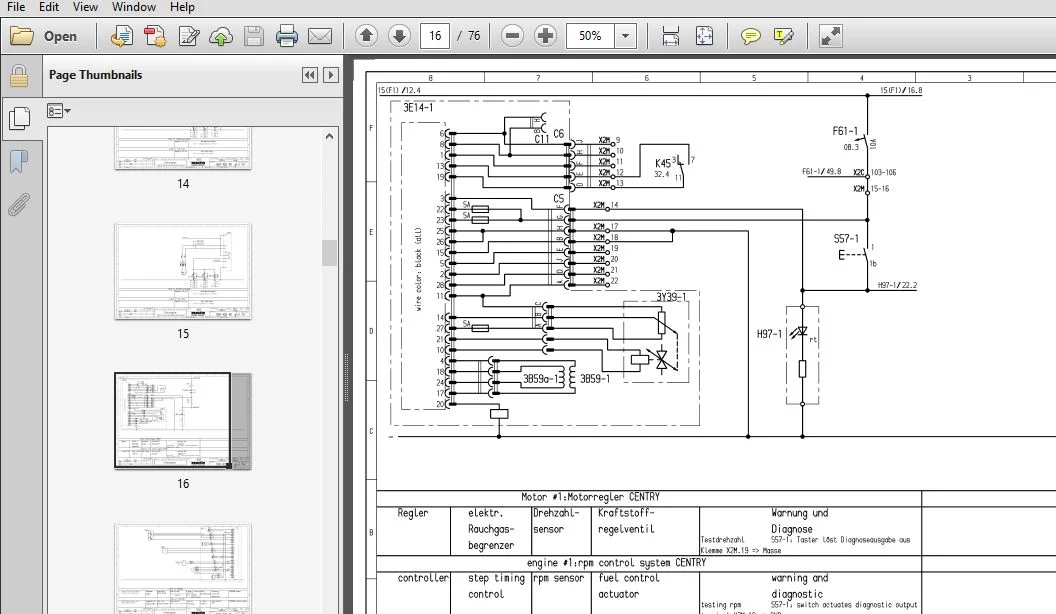
Task: Open the File menu
Action: pos(15,7)
